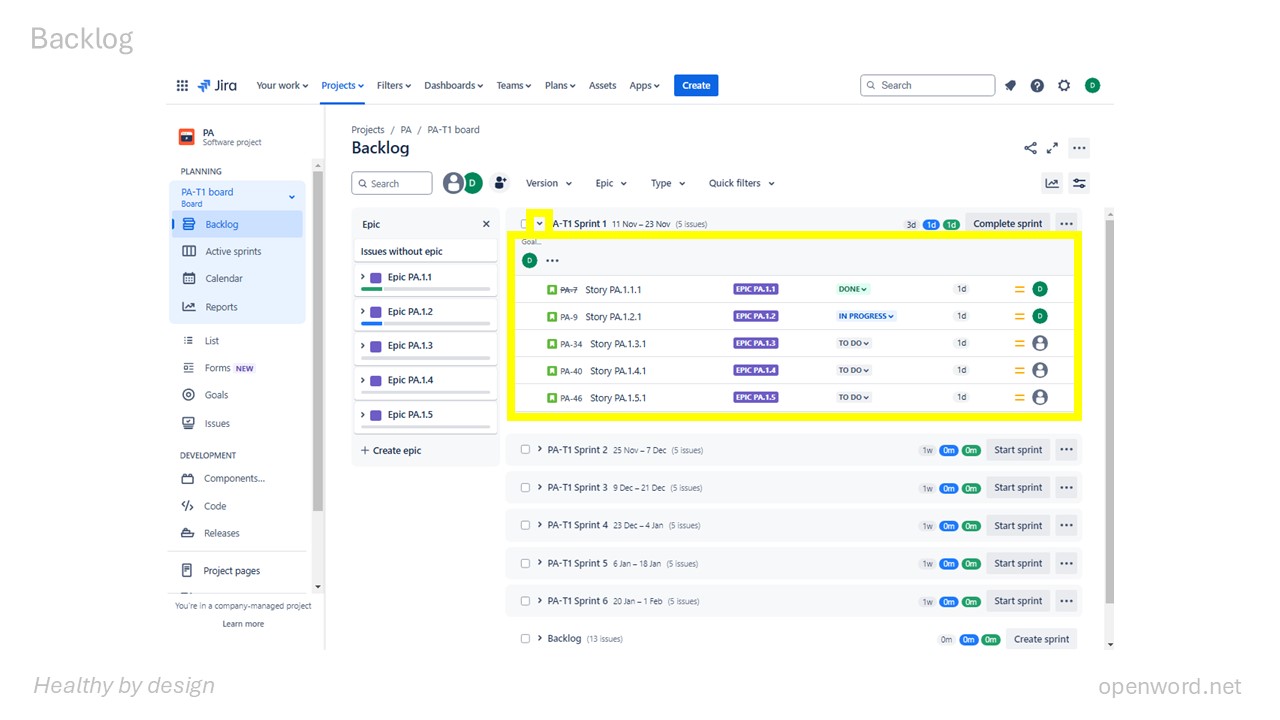The width and height of the screenshot is (1280, 720).
Task: Select the Backlog section checkbox
Action: pos(525,639)
